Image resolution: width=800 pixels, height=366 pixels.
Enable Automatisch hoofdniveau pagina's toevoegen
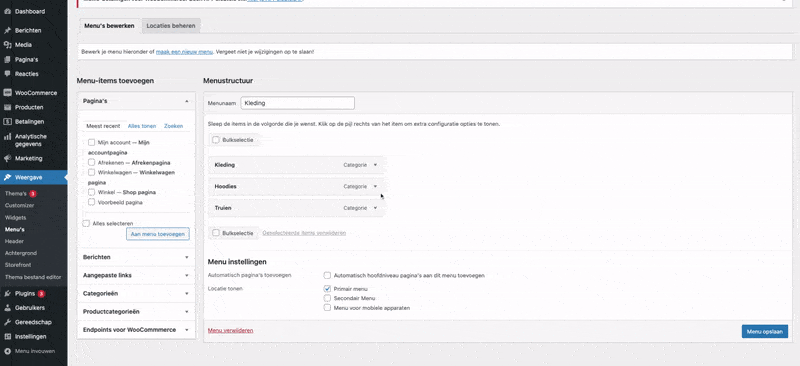coord(327,275)
